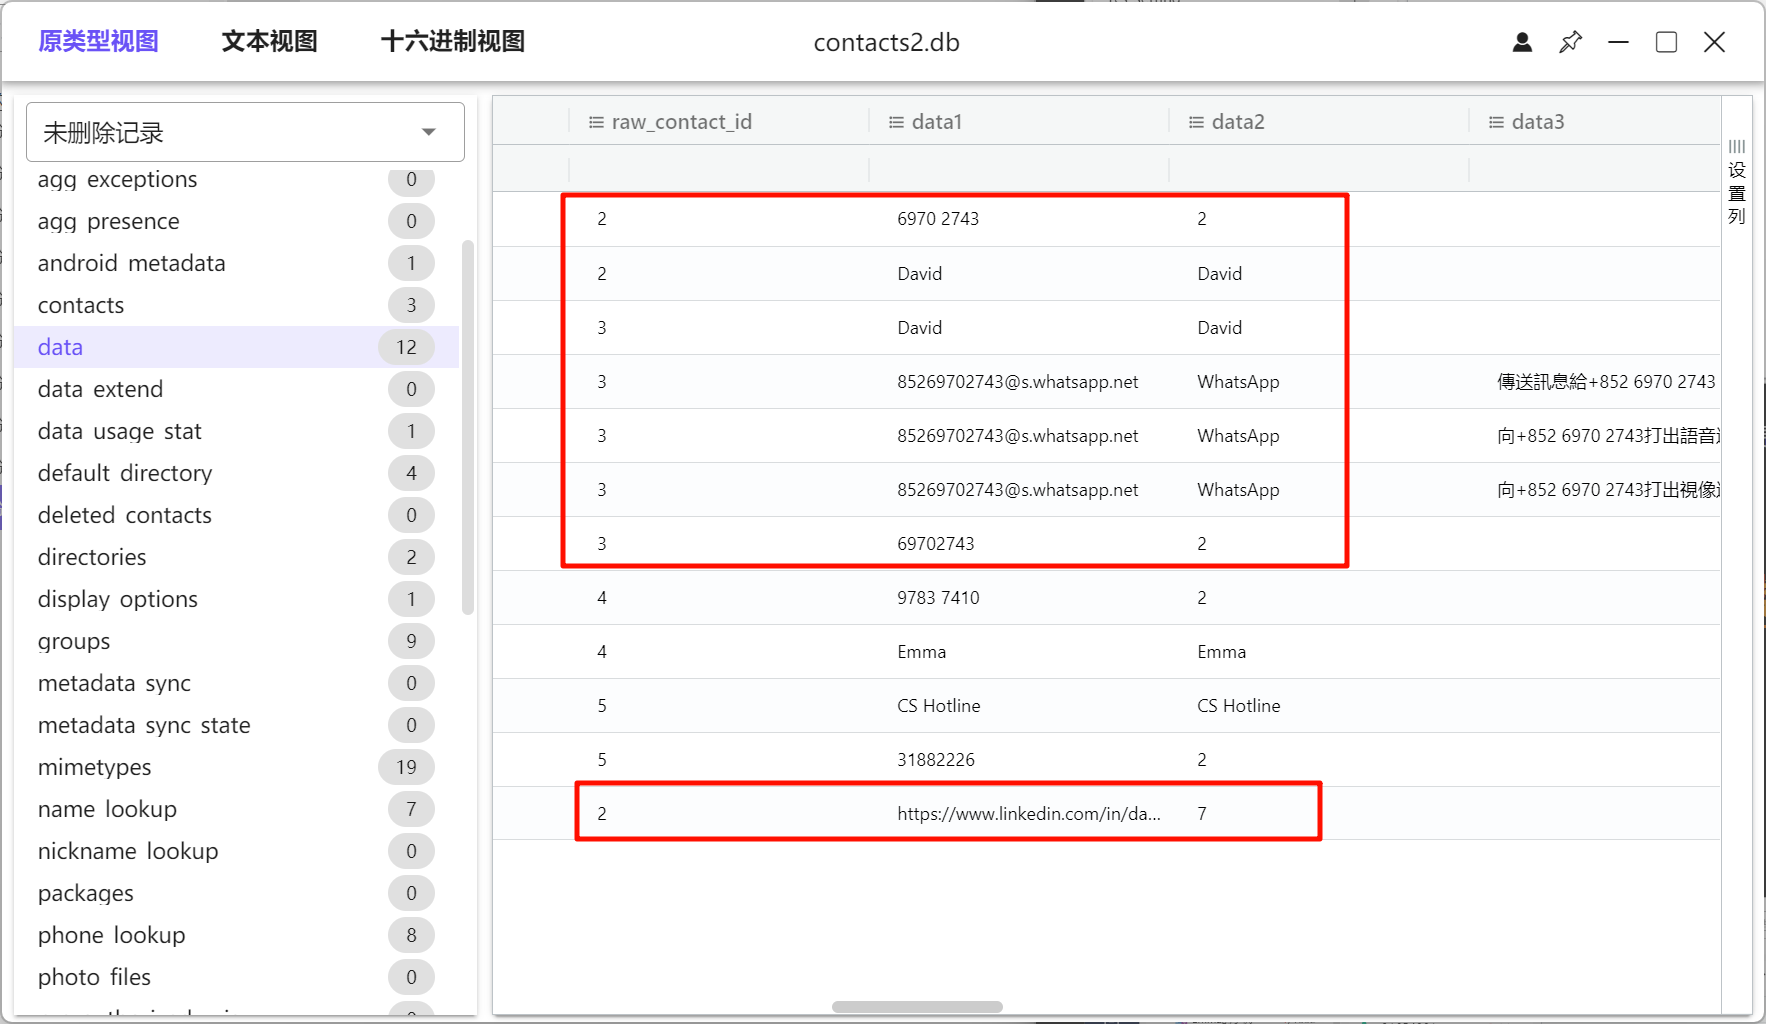This screenshot has height=1024, width=1766.
Task: Switch to the 十六进制视图 tab
Action: click(453, 42)
